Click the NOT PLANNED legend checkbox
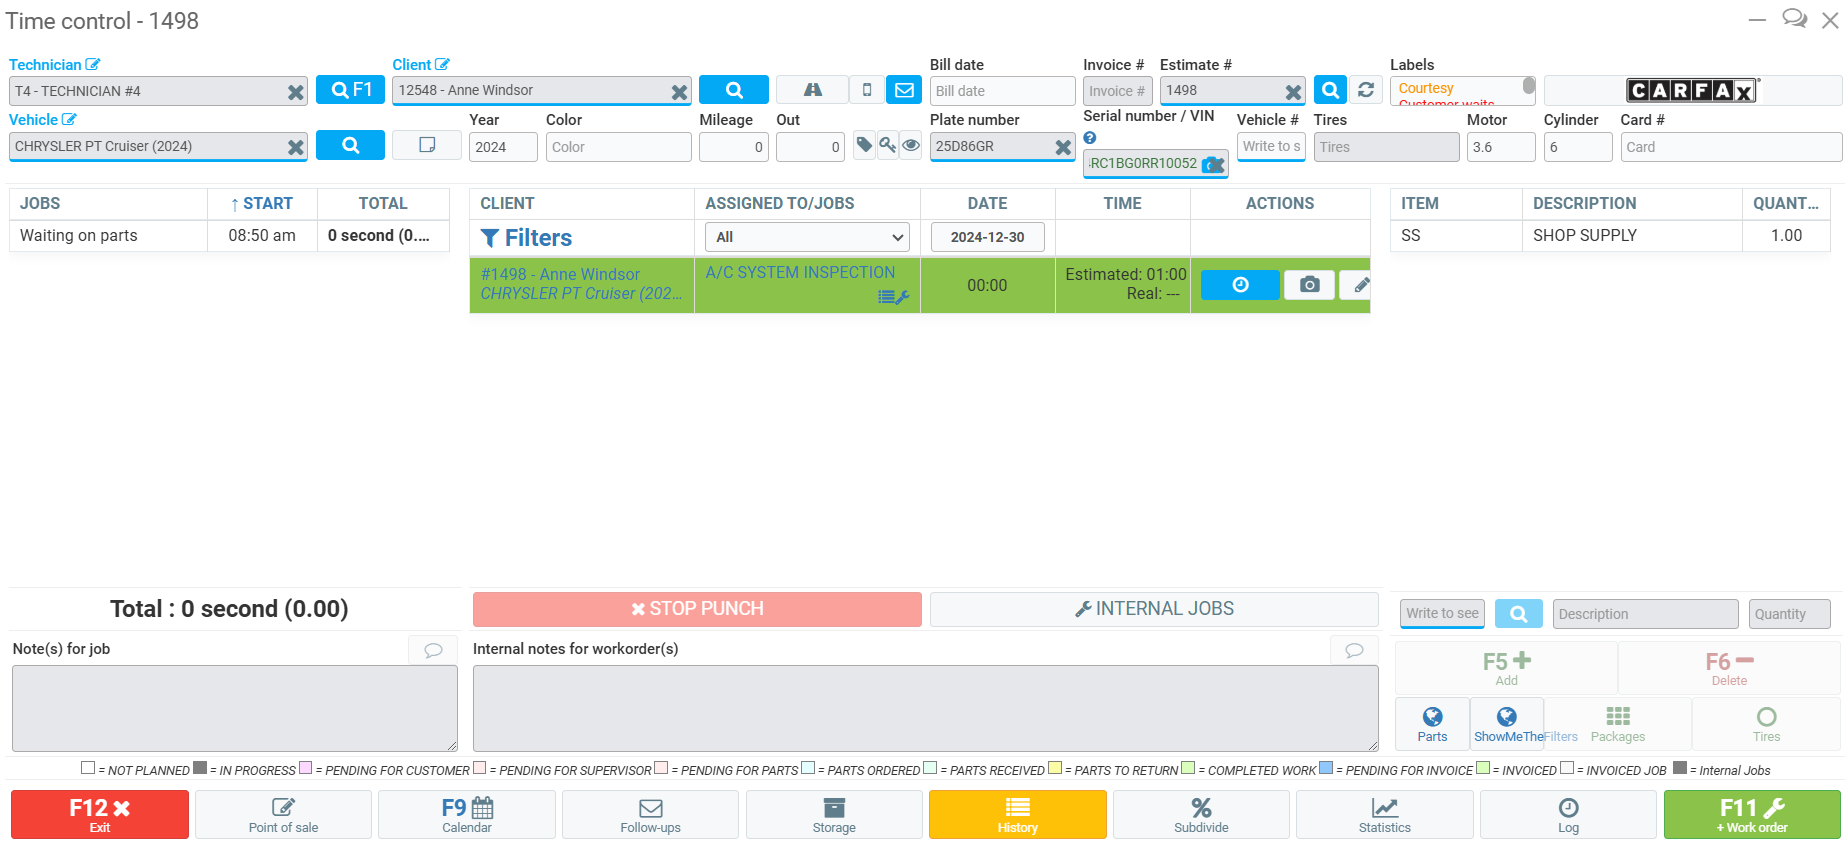 click(88, 768)
